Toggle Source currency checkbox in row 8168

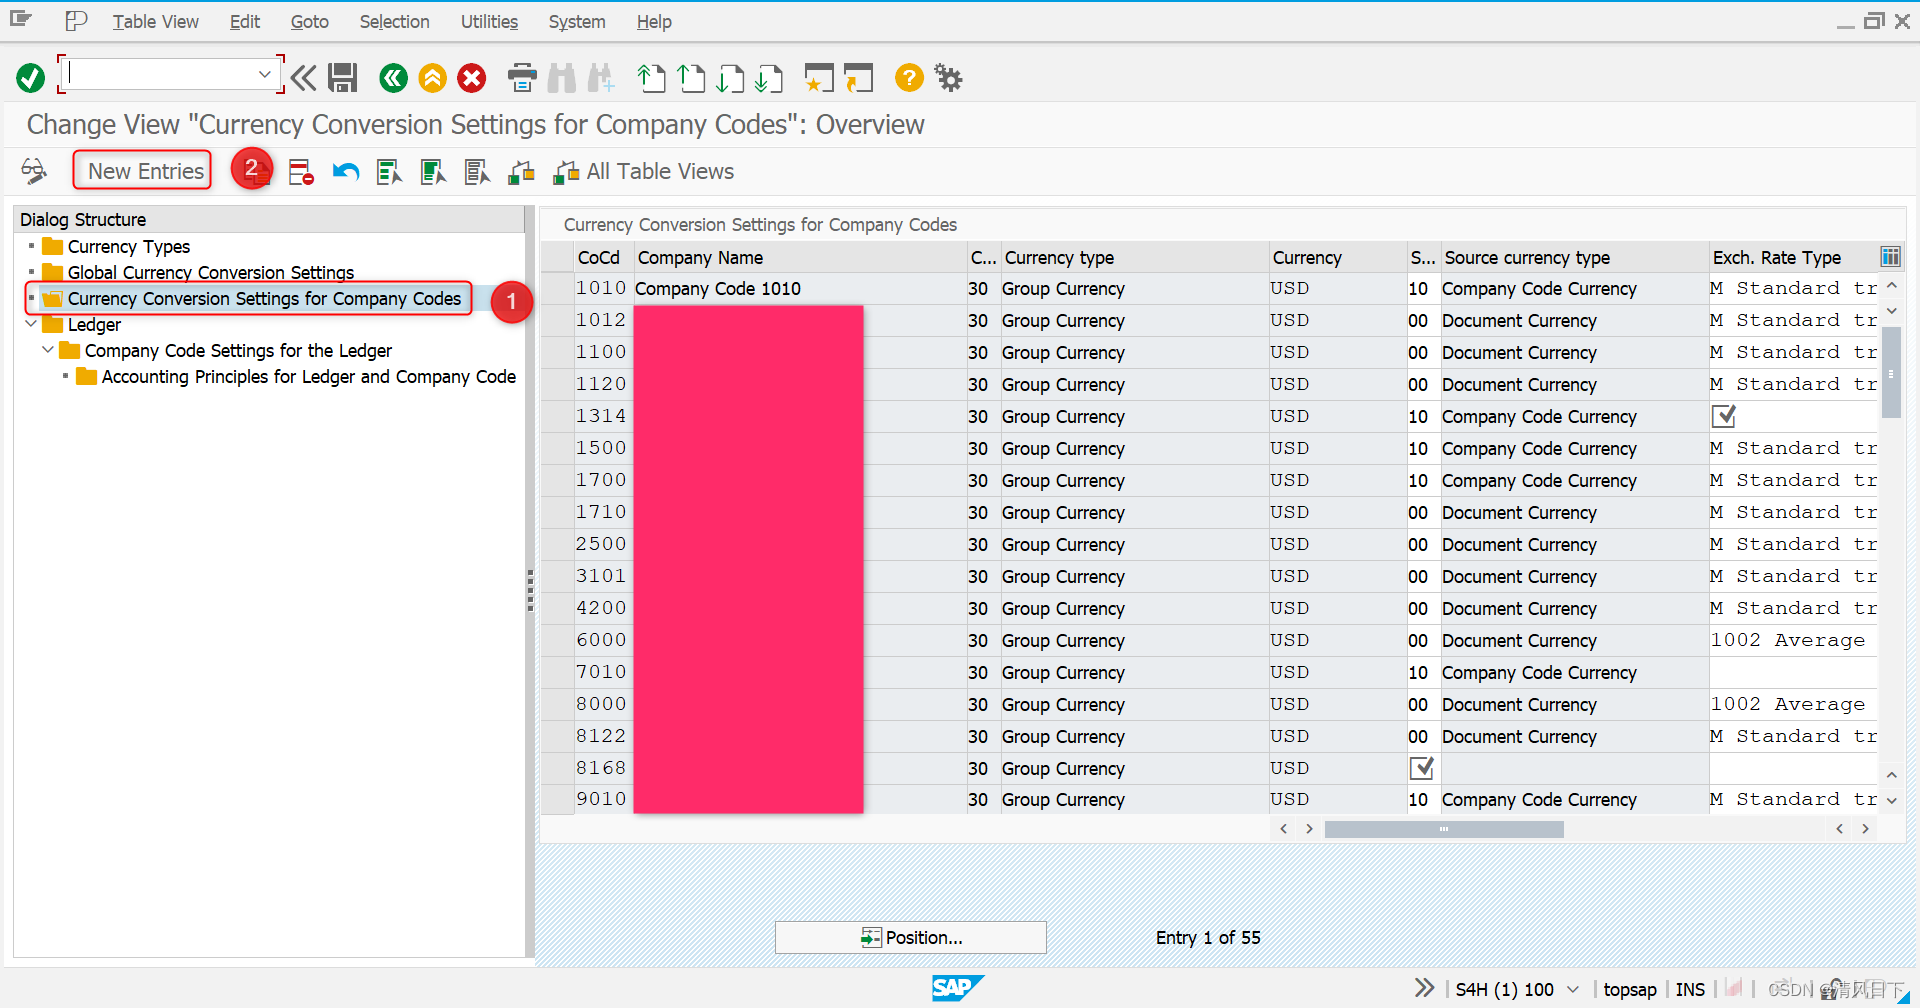click(1421, 768)
